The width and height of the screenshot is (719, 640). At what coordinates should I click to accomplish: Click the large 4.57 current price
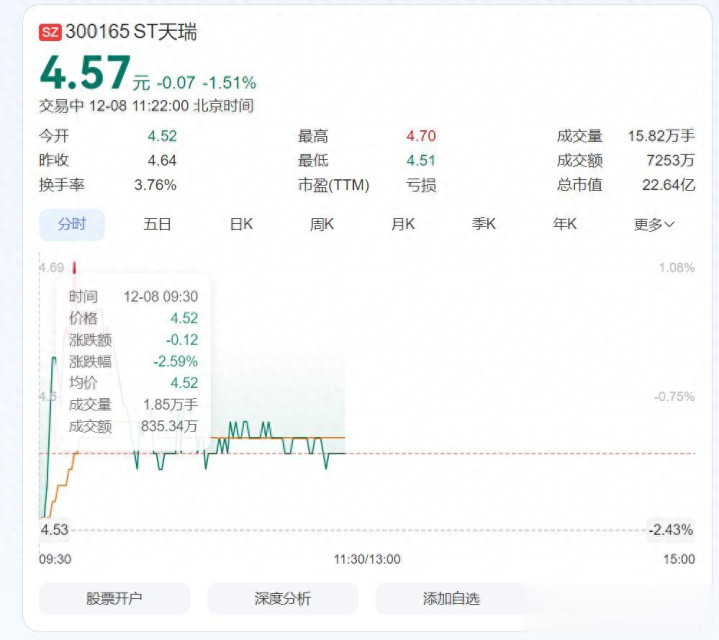click(85, 73)
